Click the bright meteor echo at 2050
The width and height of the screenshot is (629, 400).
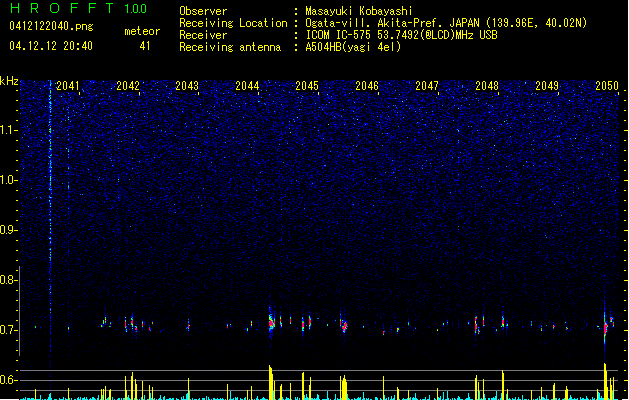tap(605, 327)
